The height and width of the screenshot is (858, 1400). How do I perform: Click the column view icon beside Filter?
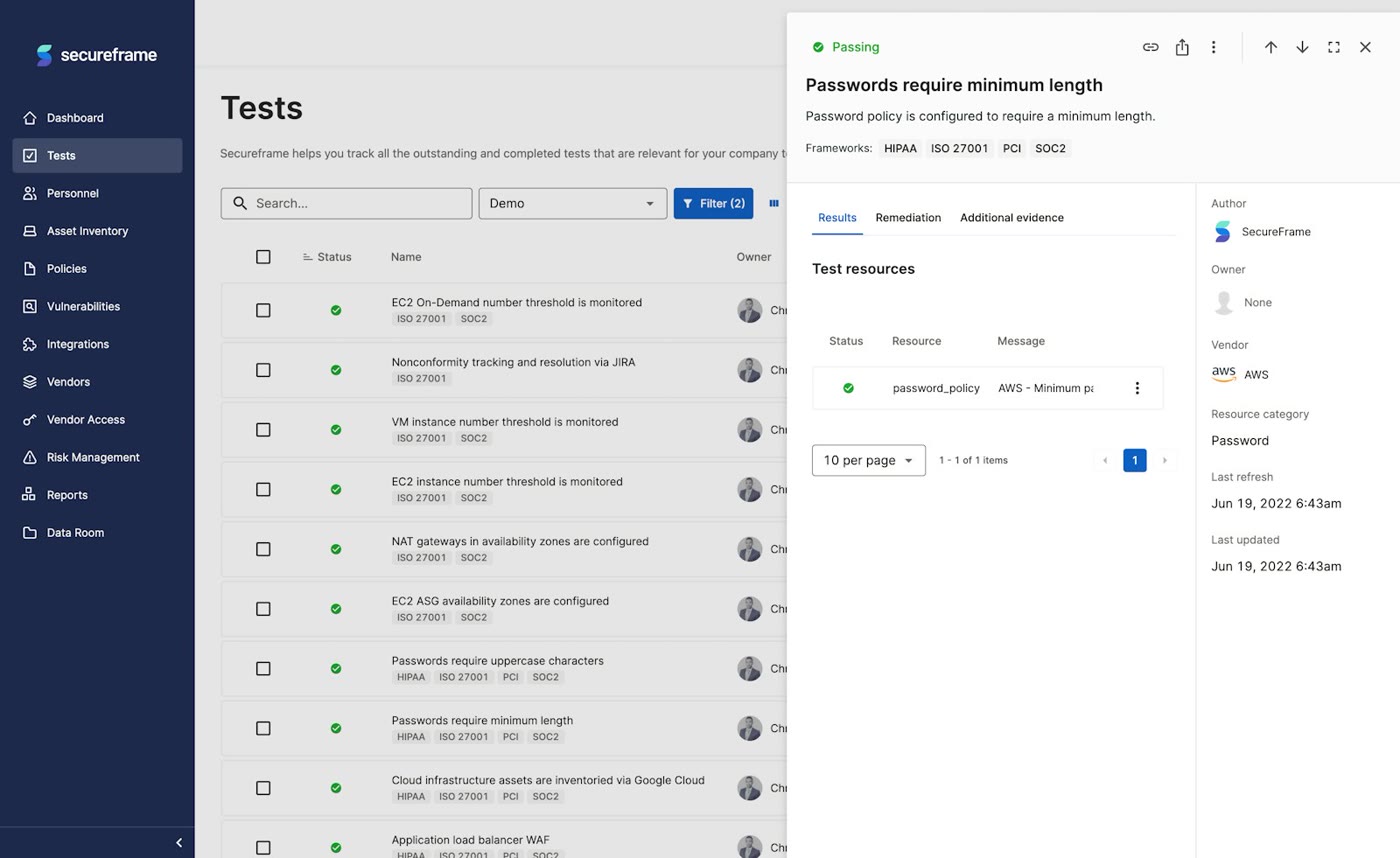click(774, 203)
